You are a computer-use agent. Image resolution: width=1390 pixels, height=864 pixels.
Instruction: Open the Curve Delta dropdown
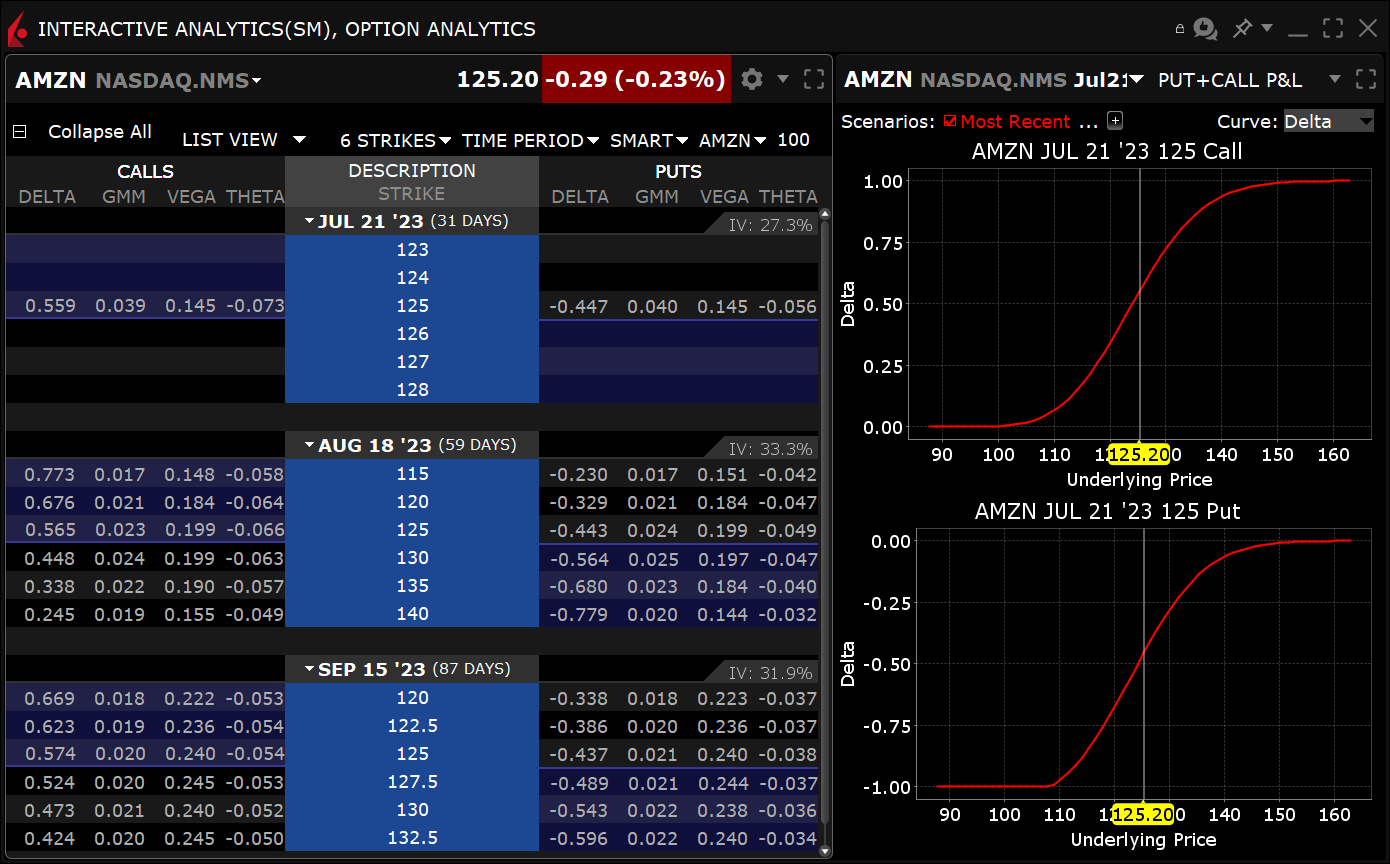(1329, 121)
